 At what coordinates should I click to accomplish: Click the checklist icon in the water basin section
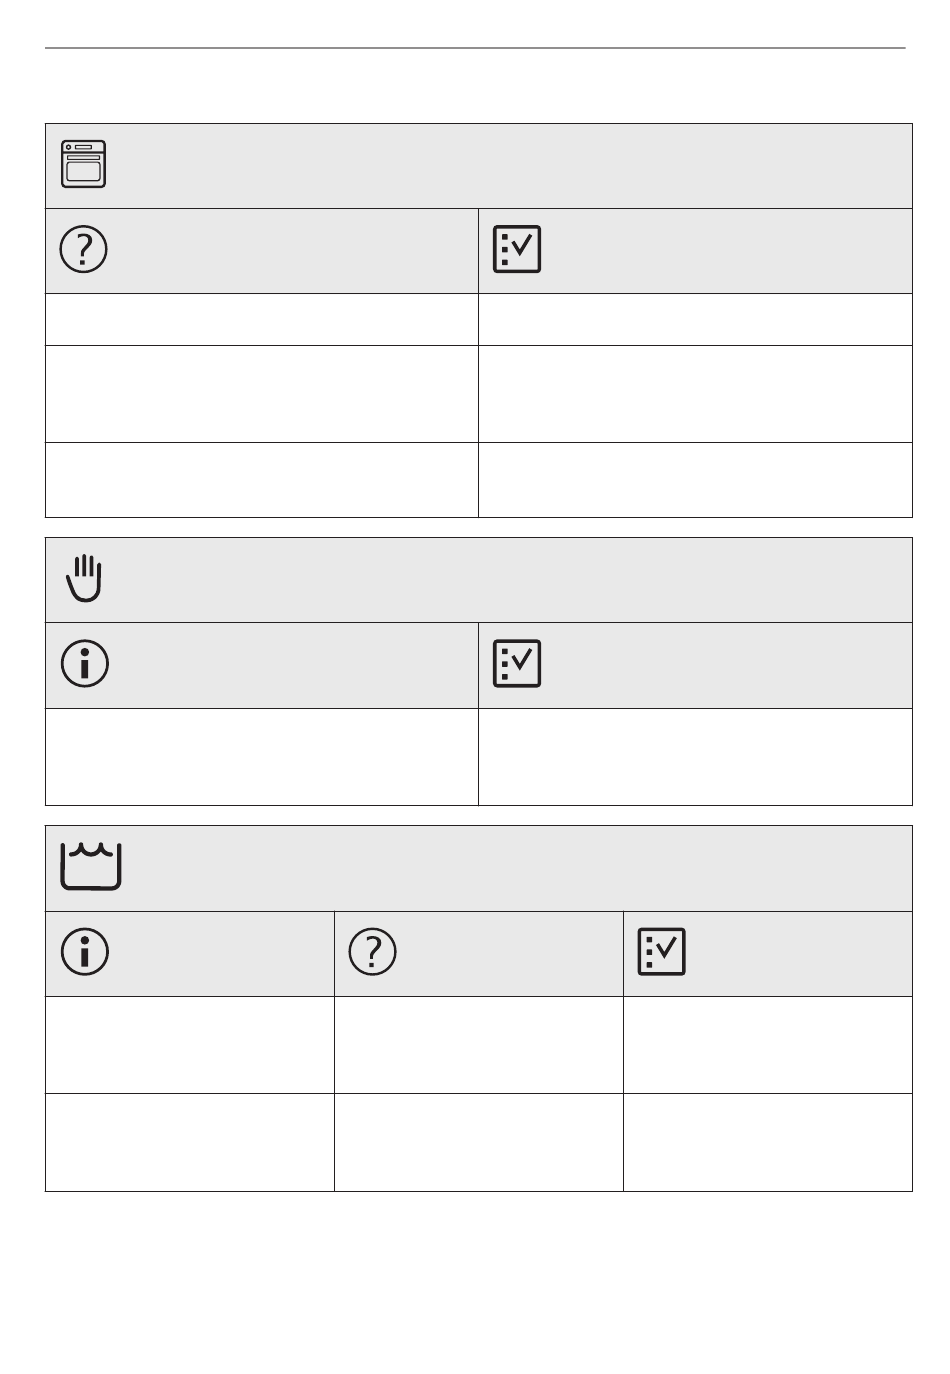coord(661,952)
